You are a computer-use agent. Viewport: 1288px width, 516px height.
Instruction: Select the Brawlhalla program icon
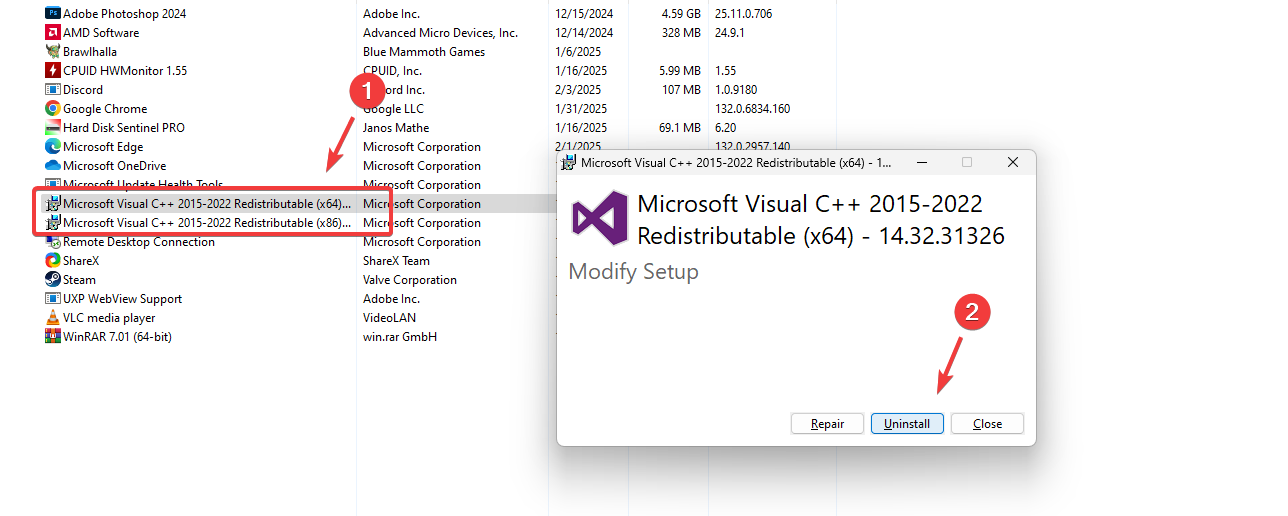[53, 52]
